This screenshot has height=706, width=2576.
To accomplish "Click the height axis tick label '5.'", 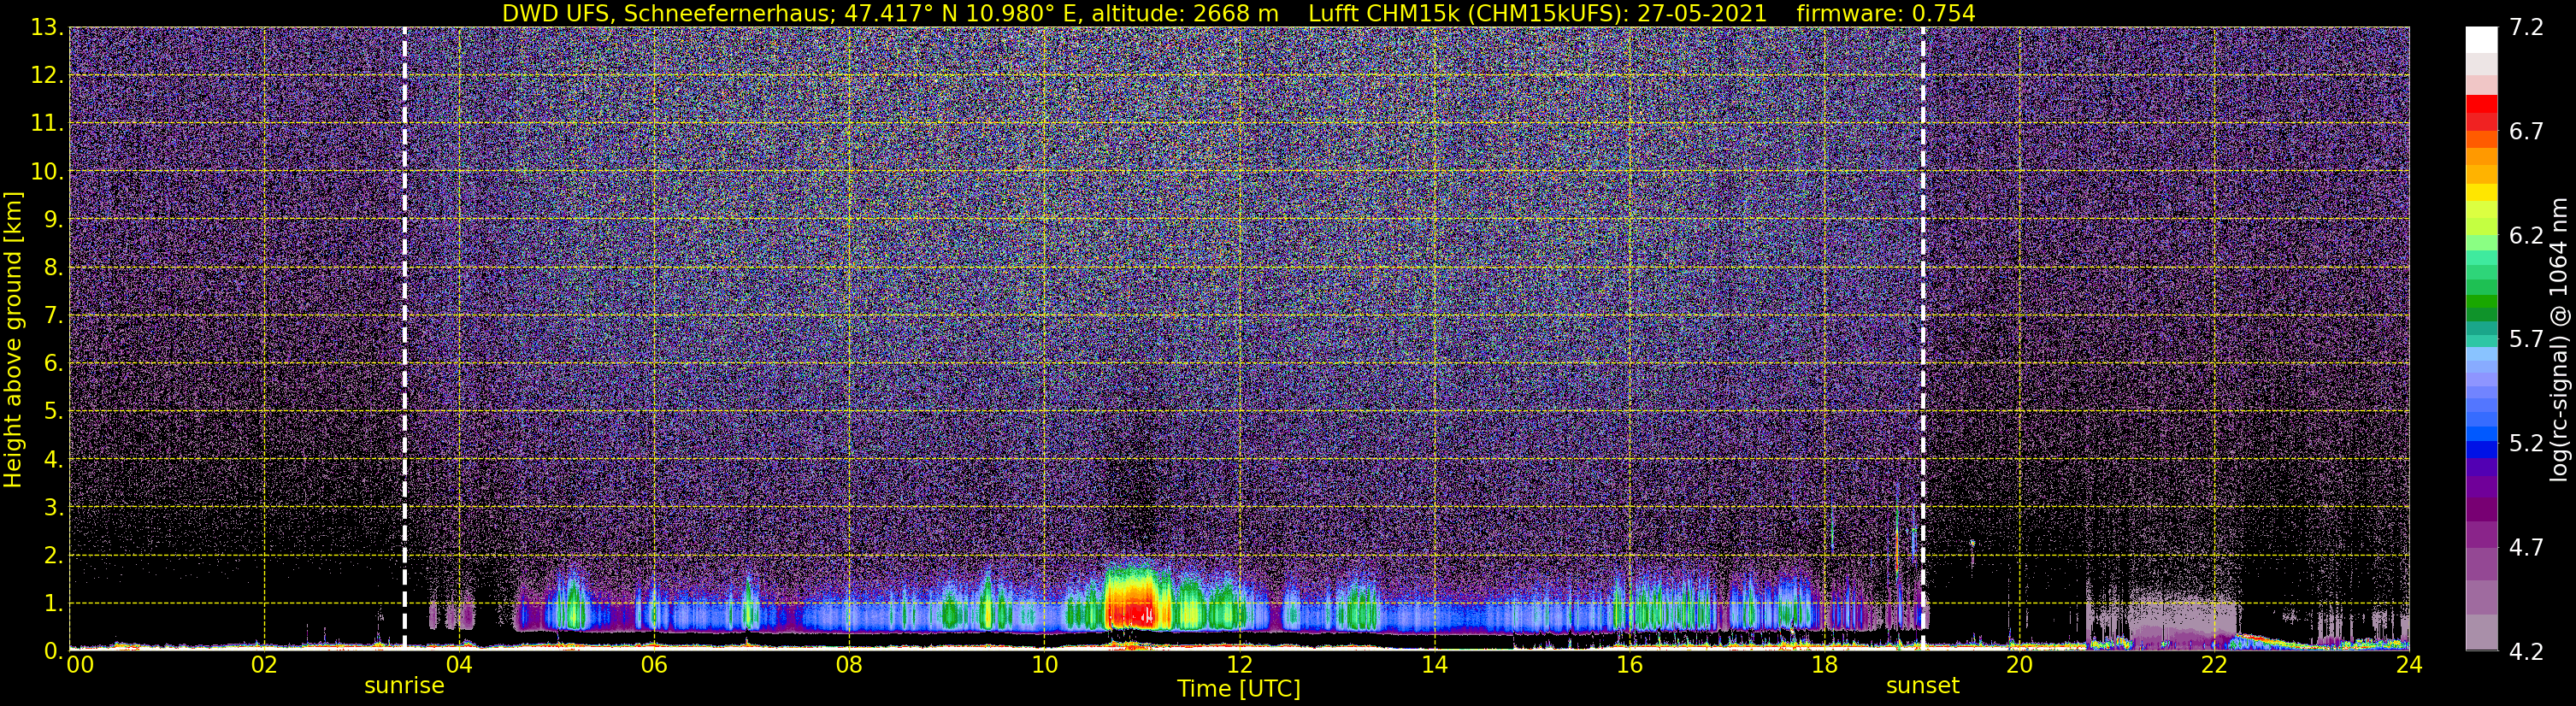I will click(52, 411).
